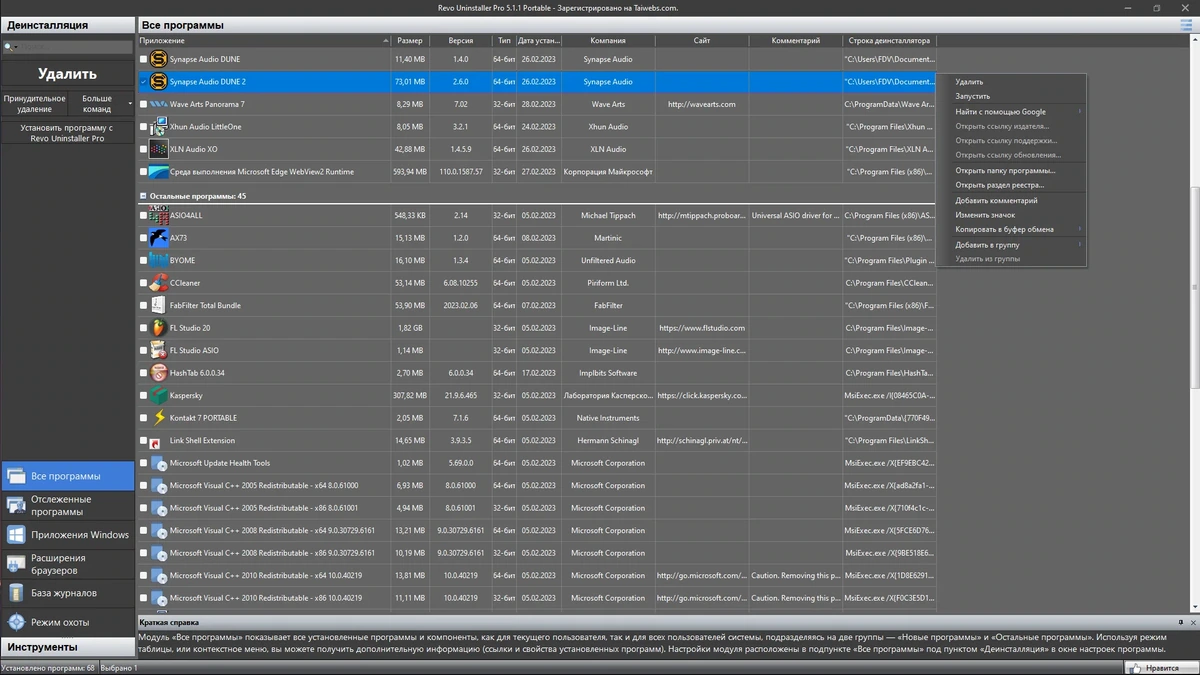Click the Edge WebView2 Runtime icon

(158, 172)
